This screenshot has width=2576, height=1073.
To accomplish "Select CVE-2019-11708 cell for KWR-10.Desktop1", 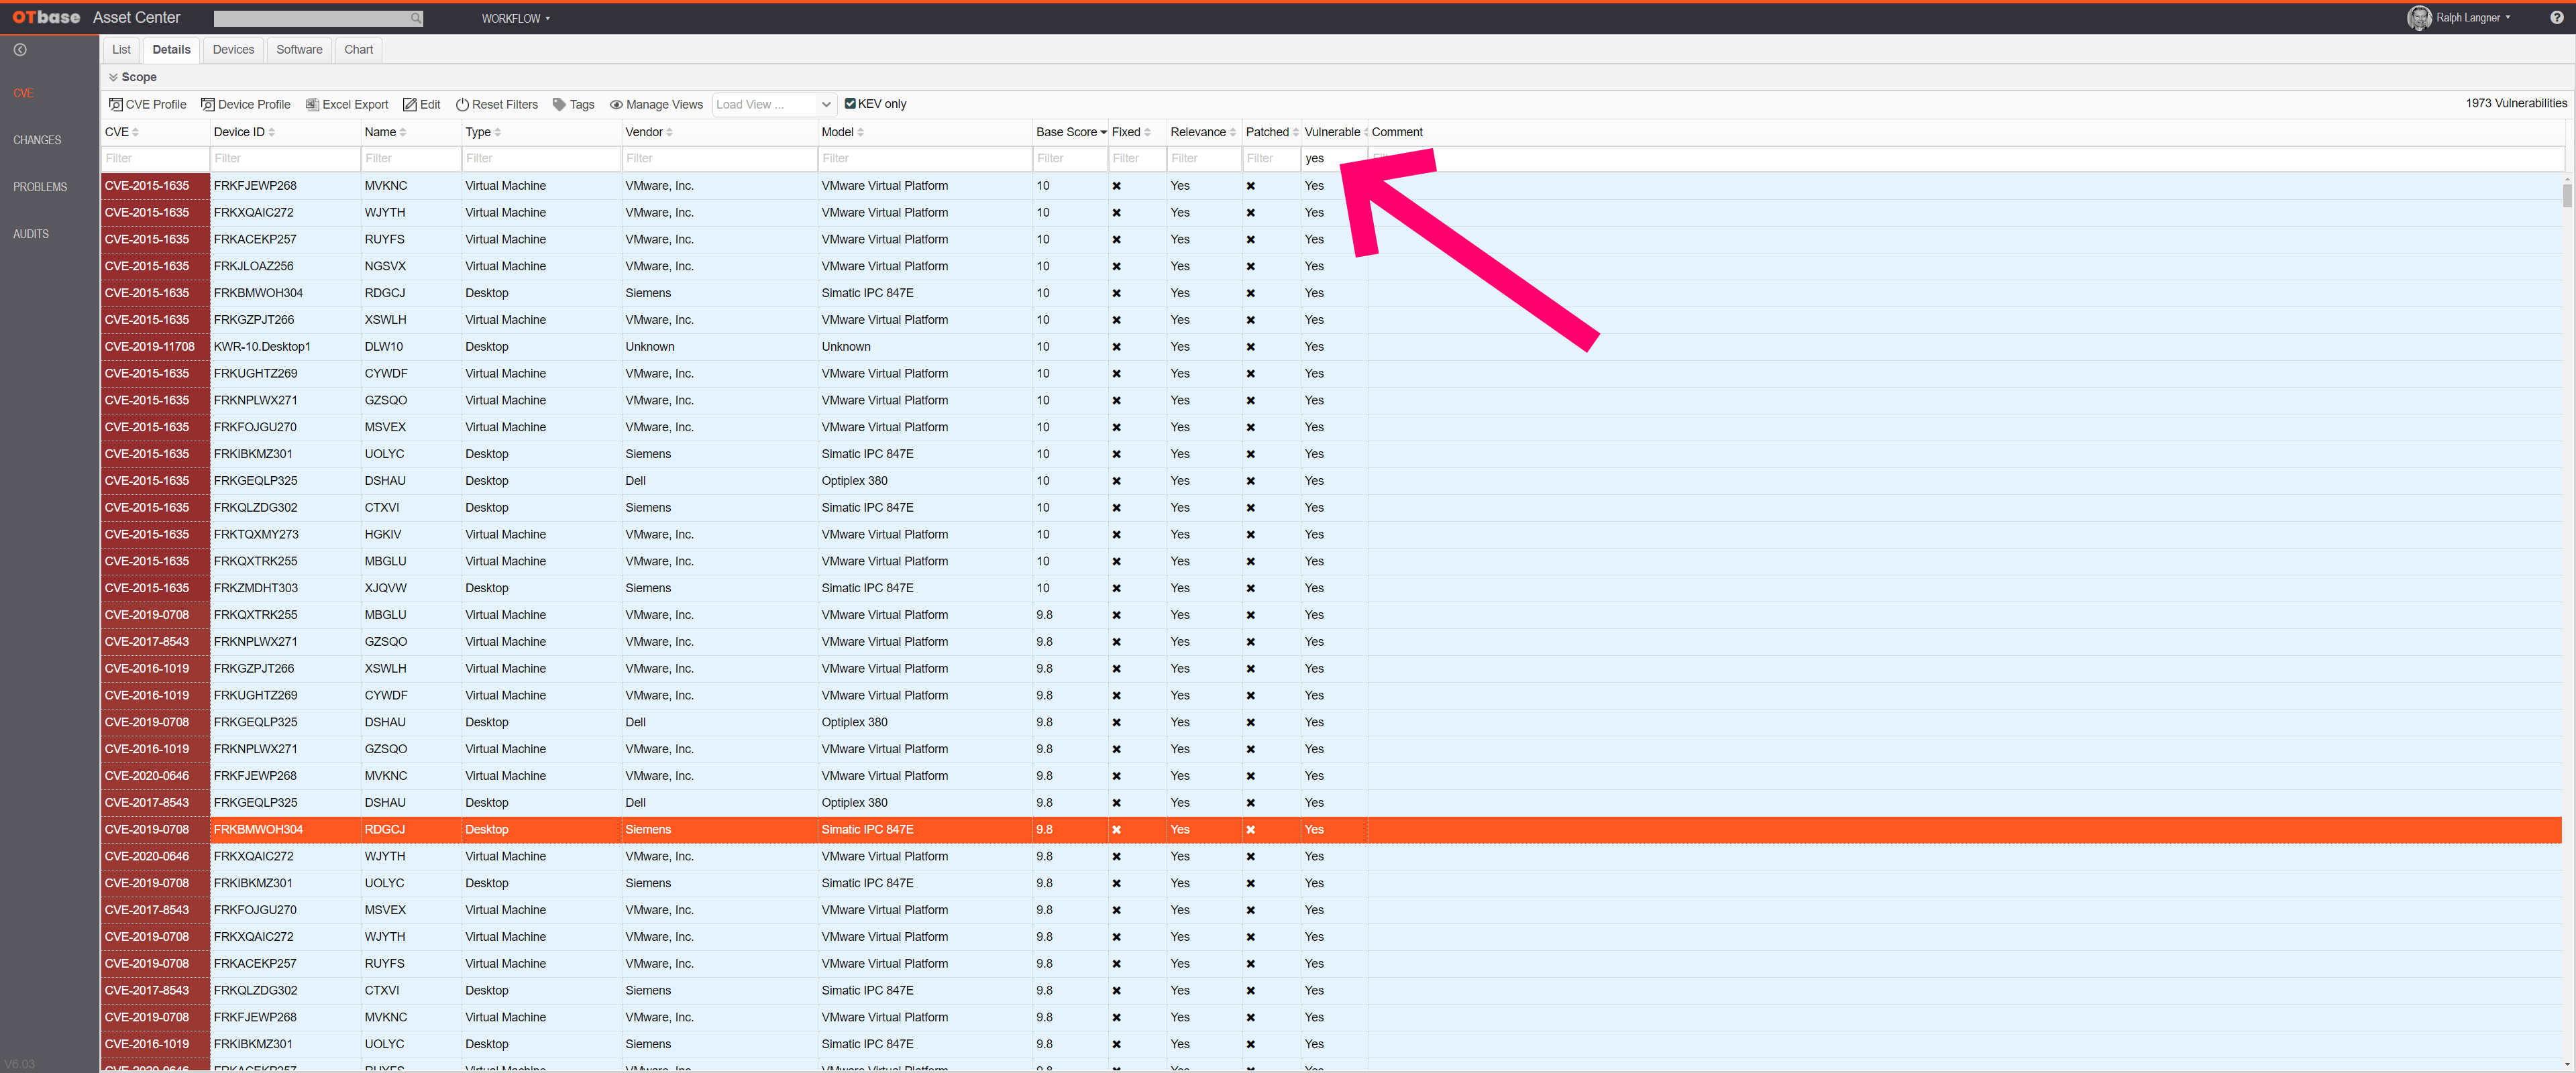I will tap(155, 347).
